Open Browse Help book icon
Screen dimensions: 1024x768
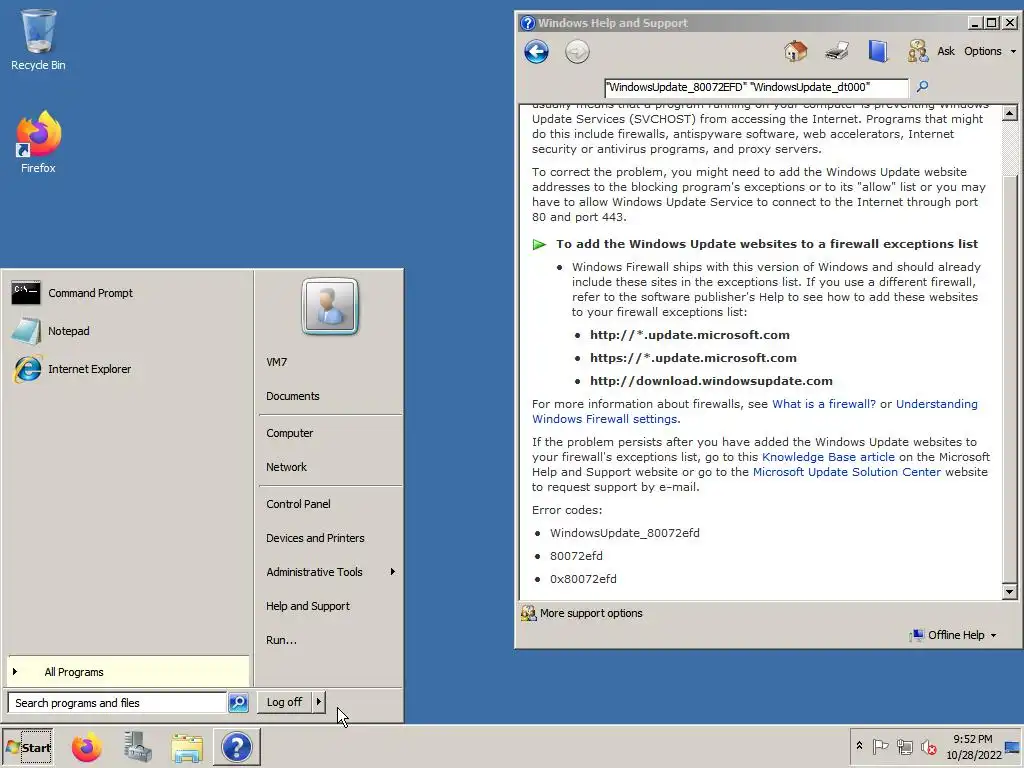(x=878, y=51)
